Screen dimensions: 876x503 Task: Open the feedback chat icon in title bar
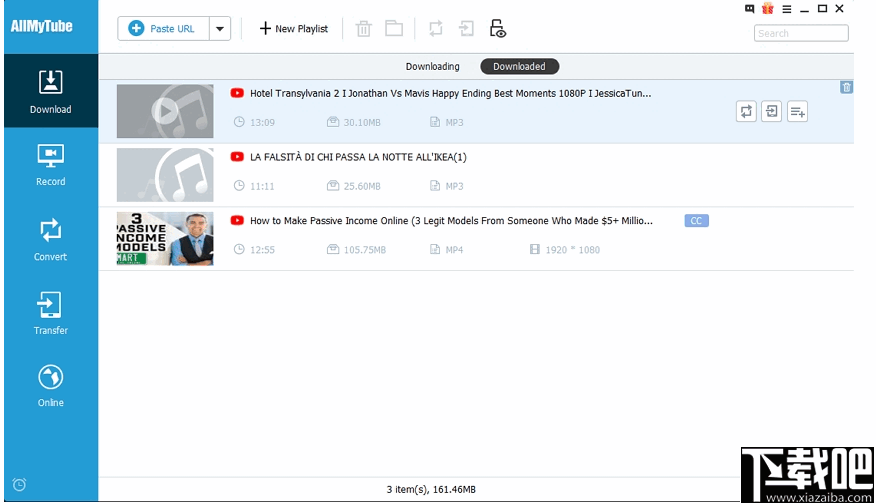tap(750, 9)
